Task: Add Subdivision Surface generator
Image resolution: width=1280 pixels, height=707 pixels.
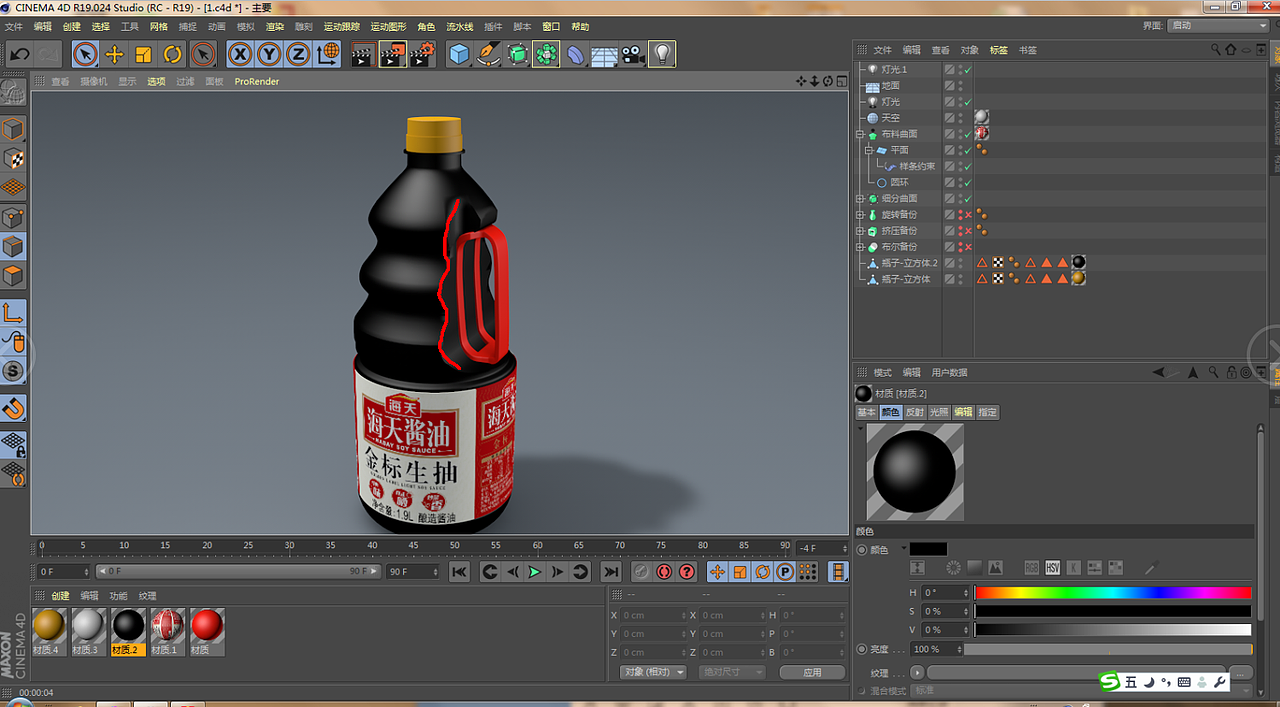Action: [517, 54]
